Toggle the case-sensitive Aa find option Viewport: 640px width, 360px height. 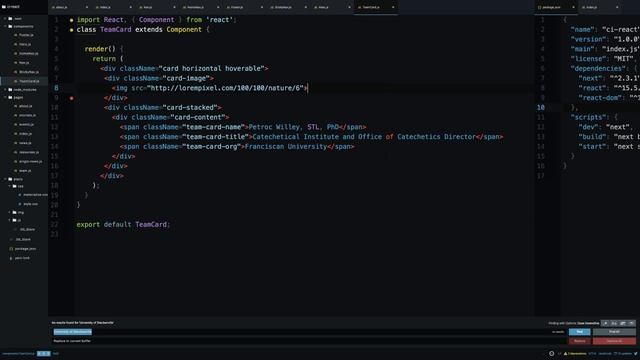[614, 323]
